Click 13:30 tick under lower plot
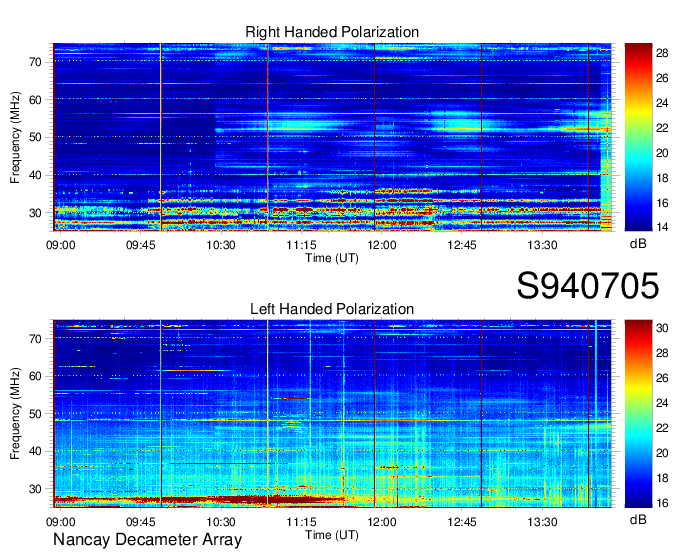Image resolution: width=680 pixels, height=552 pixels. click(x=542, y=522)
